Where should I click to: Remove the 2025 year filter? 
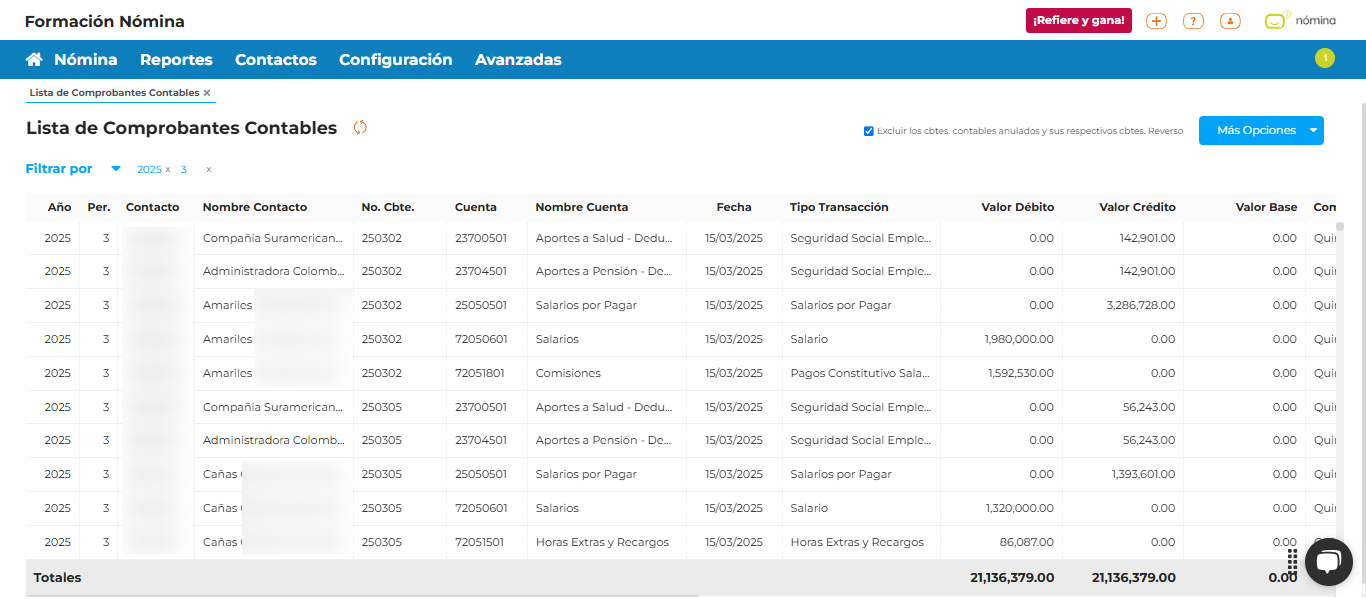point(168,170)
